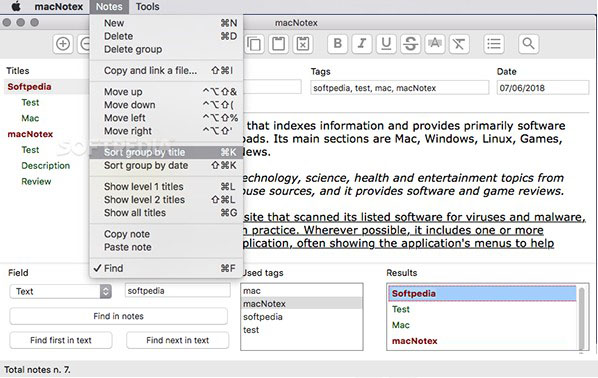Screen dimensions: 598x378
Task: Toggle Bold formatting button
Action: [338, 44]
